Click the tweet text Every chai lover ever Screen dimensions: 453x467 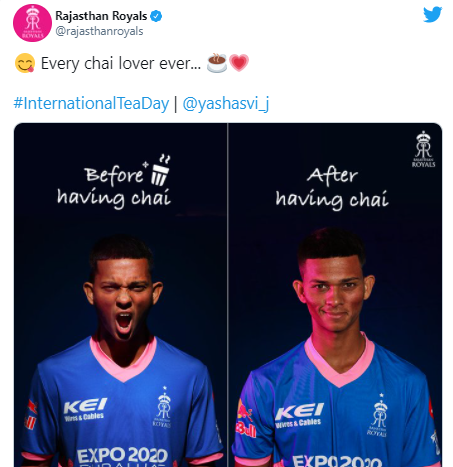121,63
